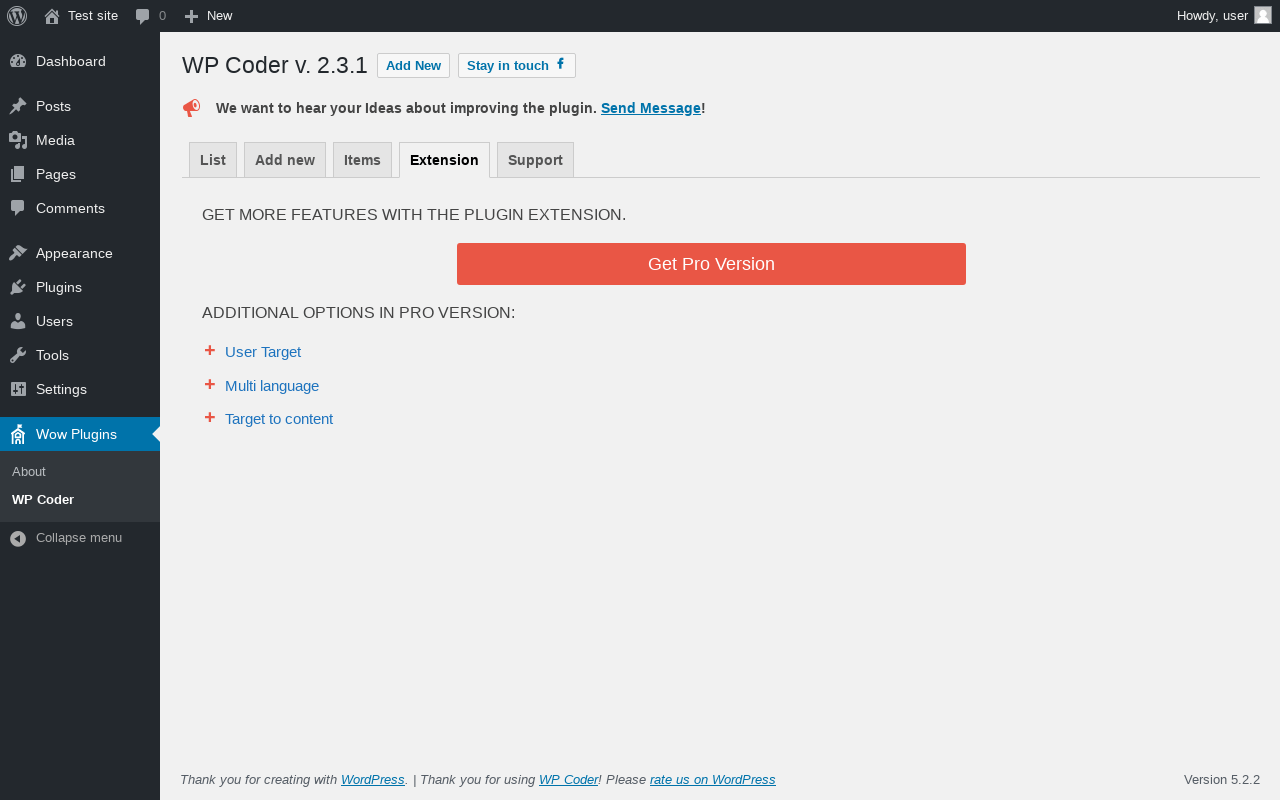Click the Get Pro Version button
This screenshot has width=1280, height=800.
pyautogui.click(x=711, y=264)
